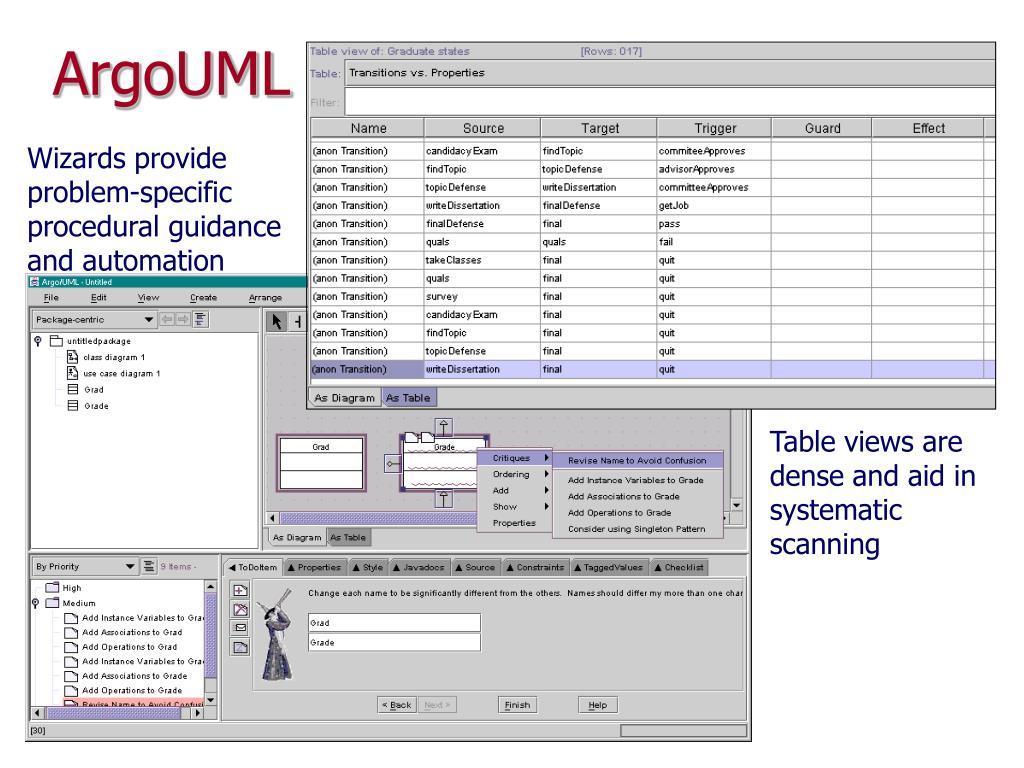Click the Medium priority folder icon
Image resolution: width=1024 pixels, height=768 pixels.
click(x=52, y=603)
